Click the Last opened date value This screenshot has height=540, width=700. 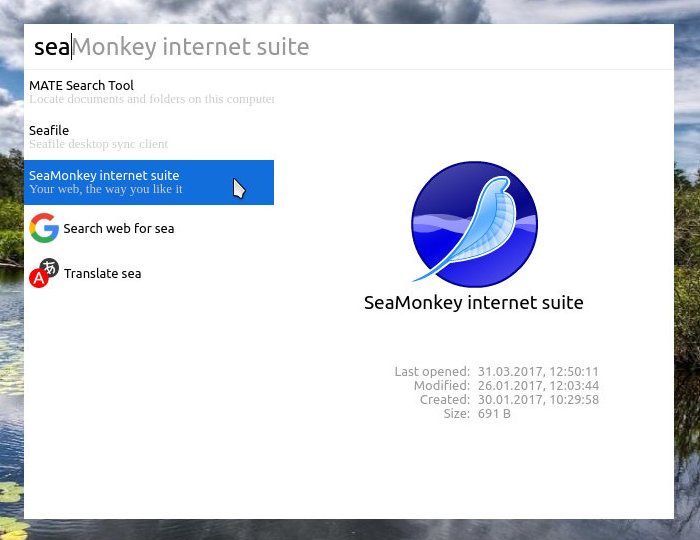(538, 371)
